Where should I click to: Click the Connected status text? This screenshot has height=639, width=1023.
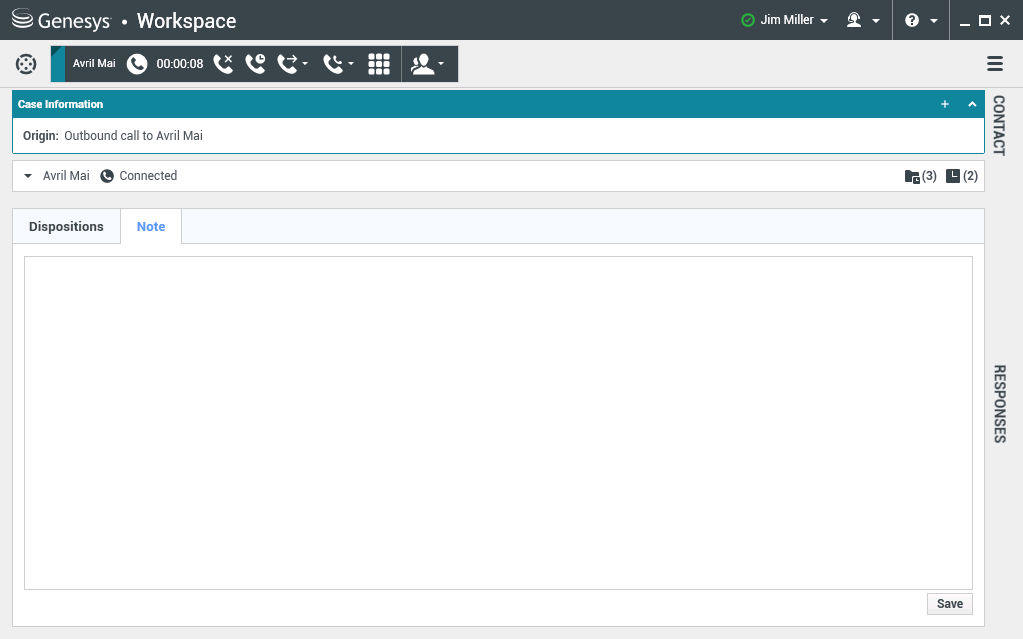click(148, 176)
